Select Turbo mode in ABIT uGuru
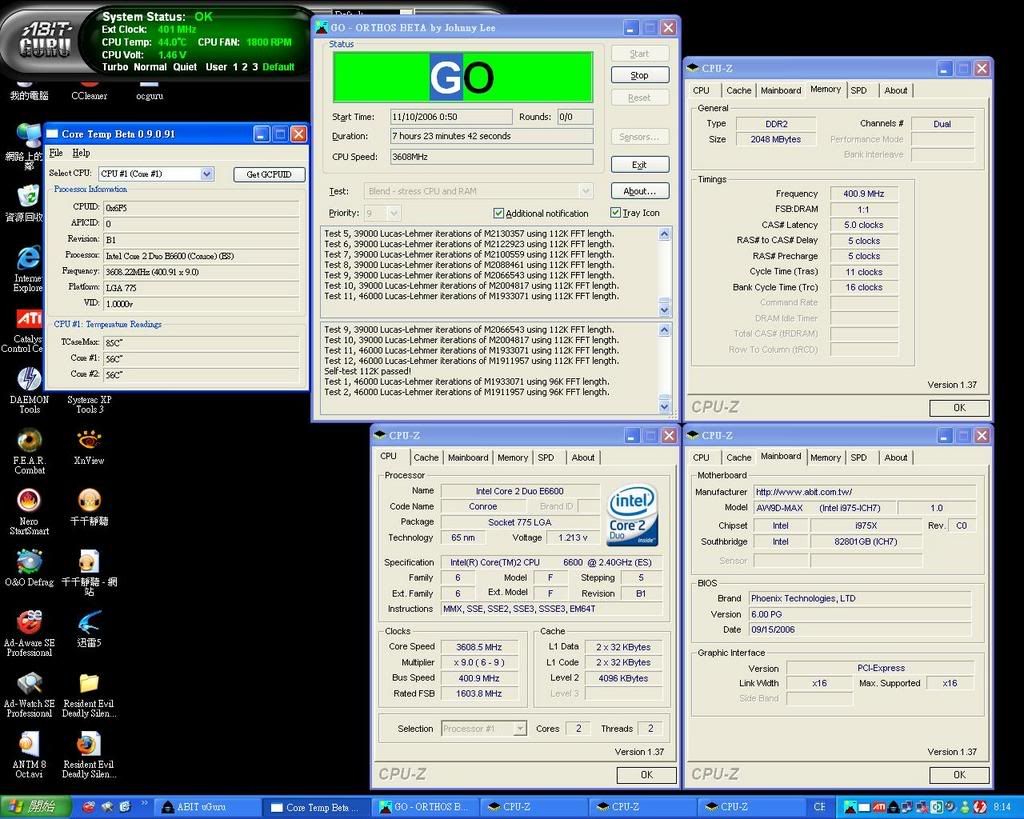 (115, 67)
